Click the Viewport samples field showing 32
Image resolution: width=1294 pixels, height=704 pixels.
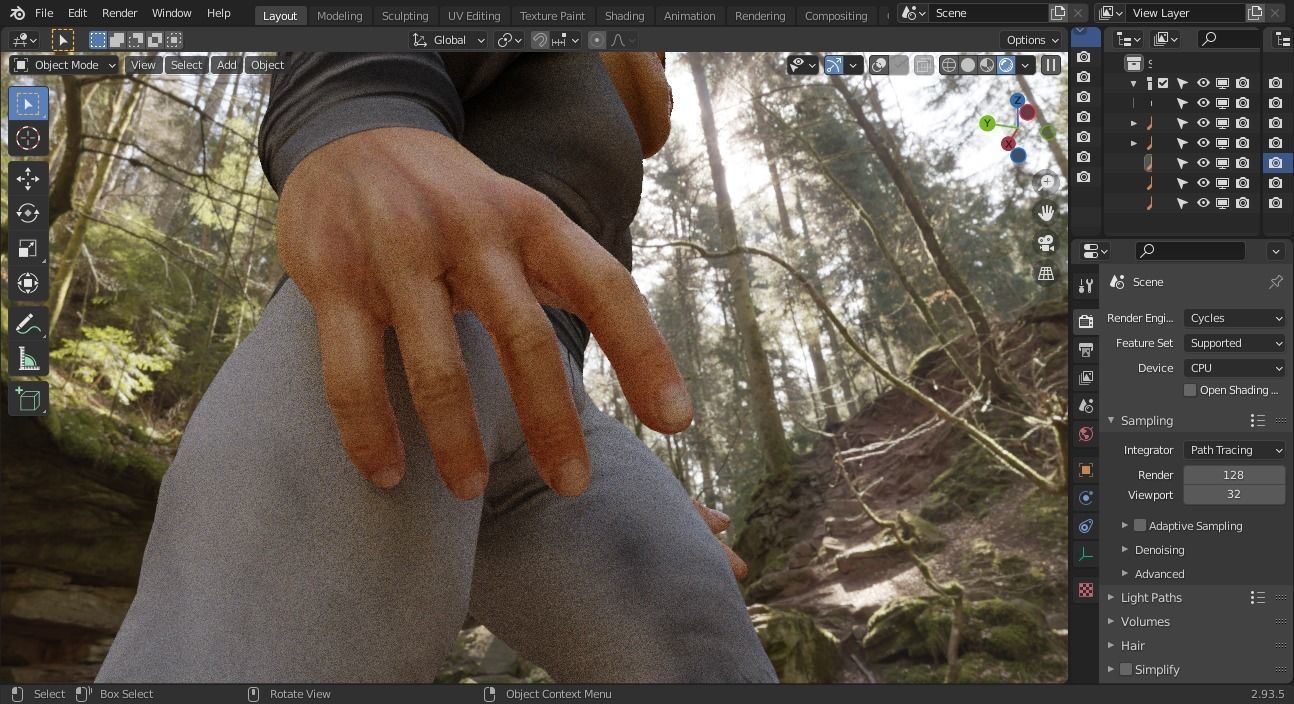(1234, 495)
